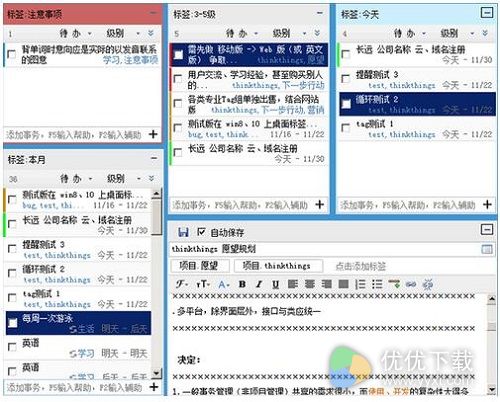Toggle bold formatting in the editor toolbar
Viewport: 500px width, 402px height.
click(x=242, y=284)
